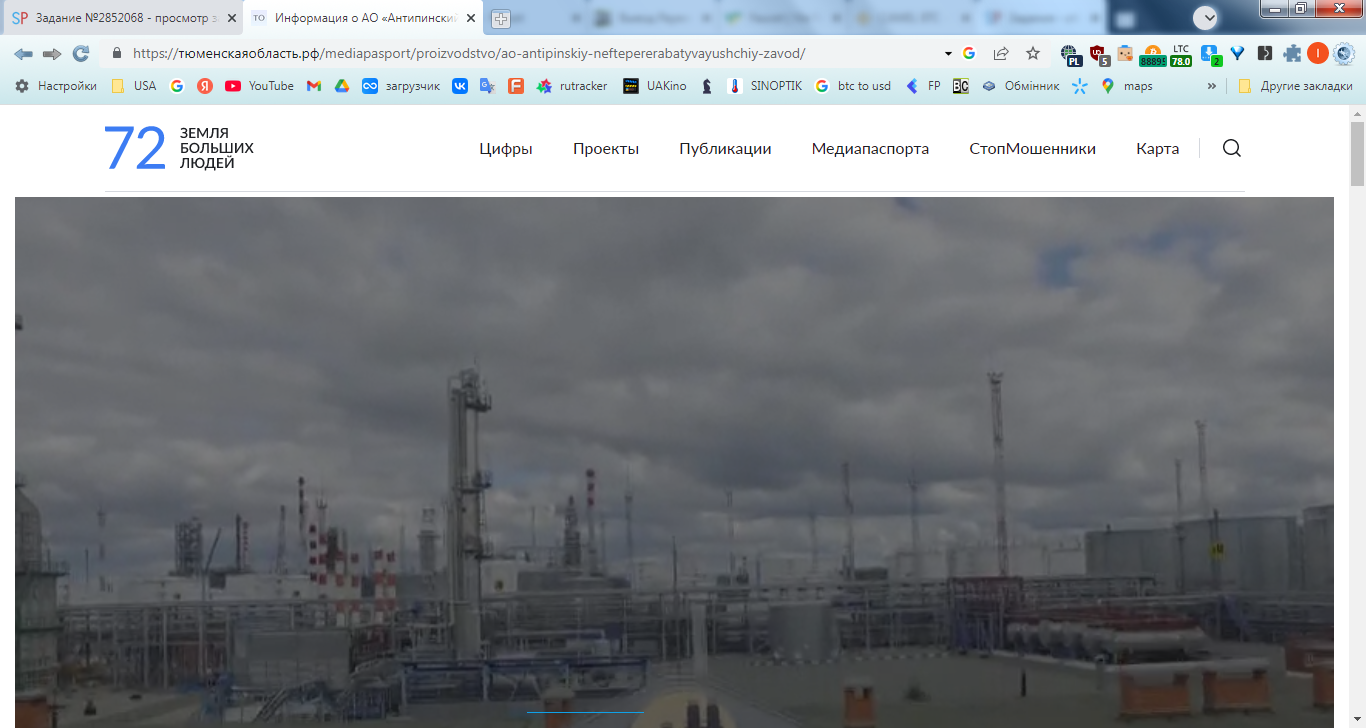Open the blue funnel extension icon
The width and height of the screenshot is (1366, 728).
[x=1237, y=53]
